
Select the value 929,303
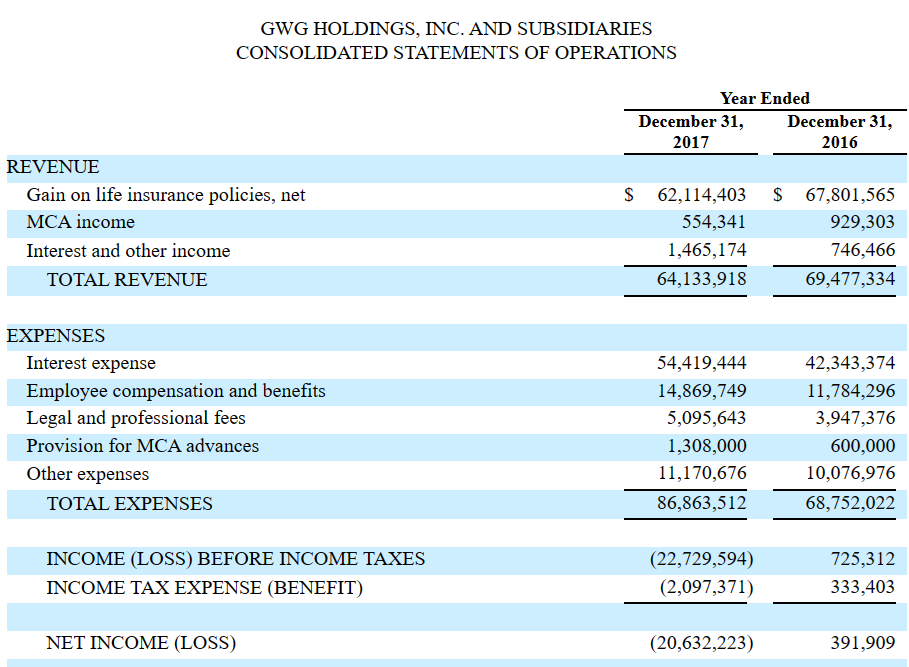[x=863, y=222]
